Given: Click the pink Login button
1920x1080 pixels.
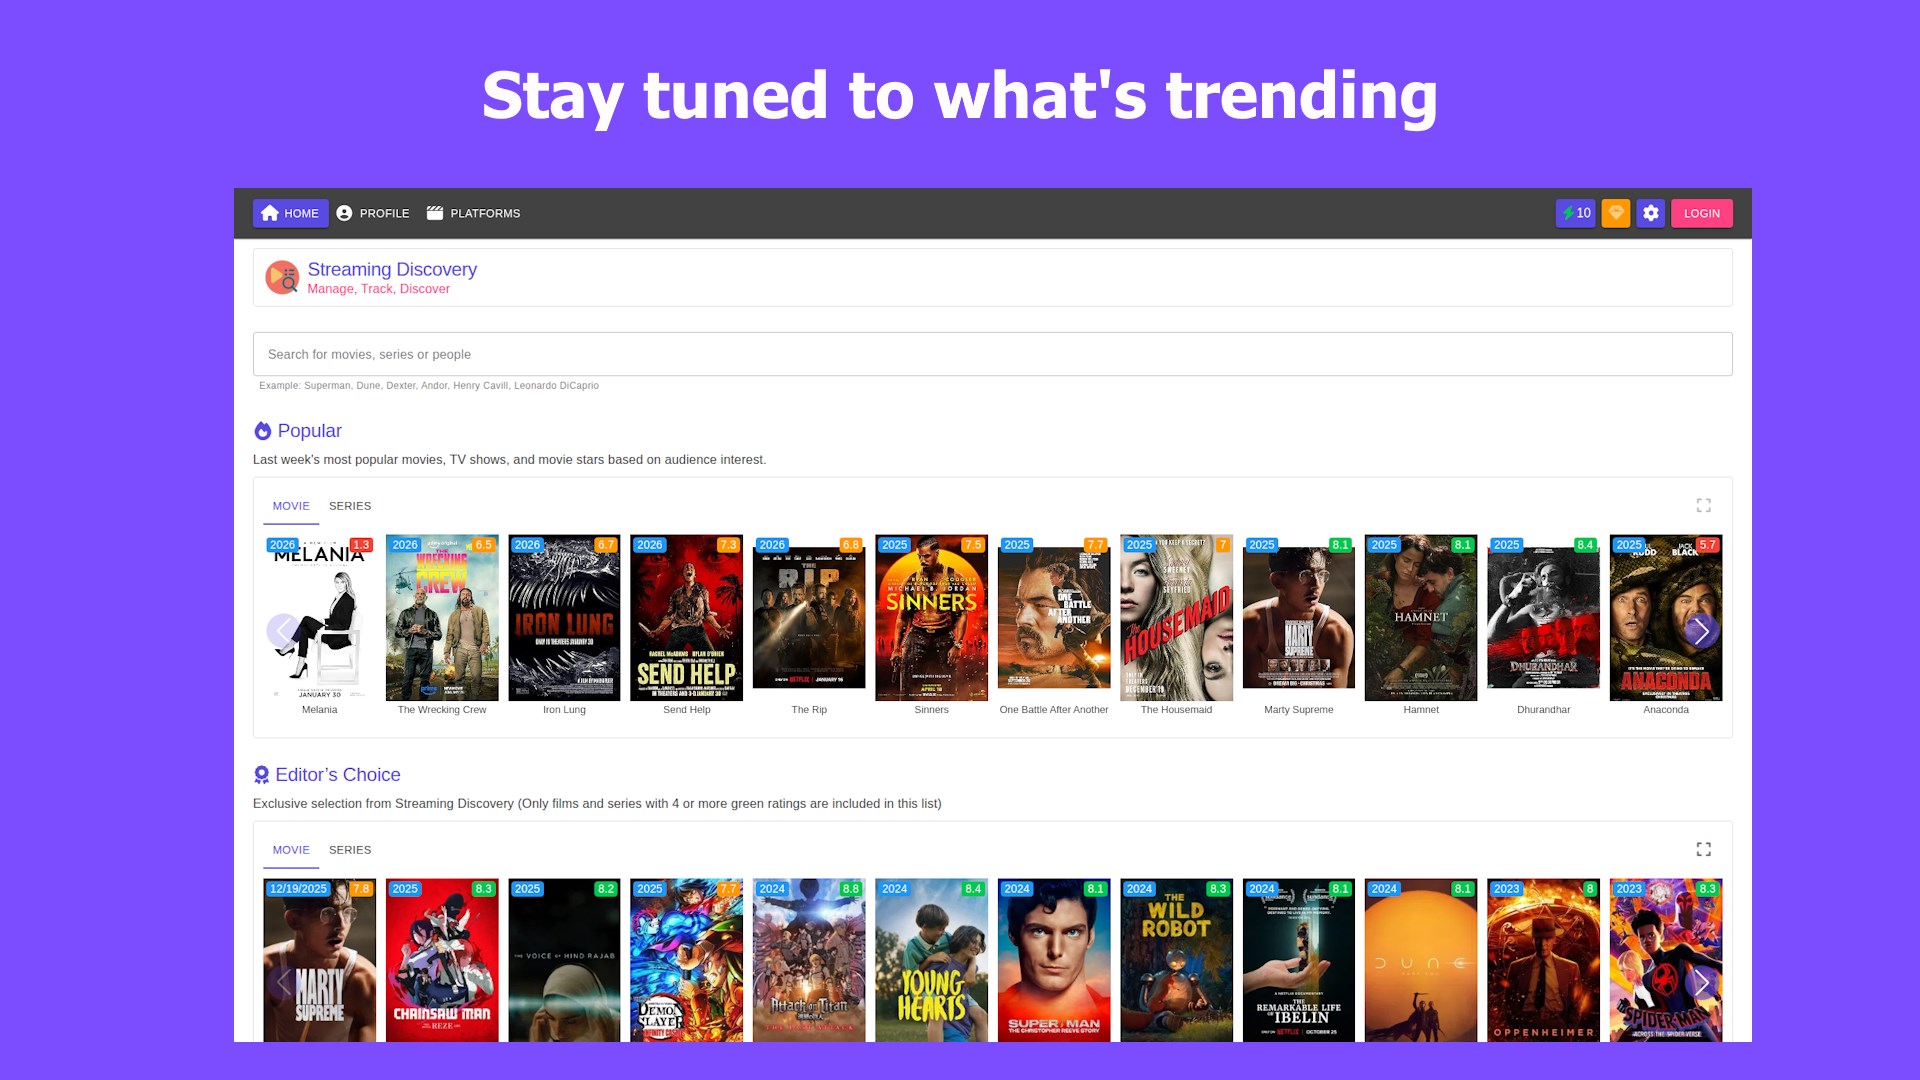Looking at the screenshot, I should click(1702, 213).
